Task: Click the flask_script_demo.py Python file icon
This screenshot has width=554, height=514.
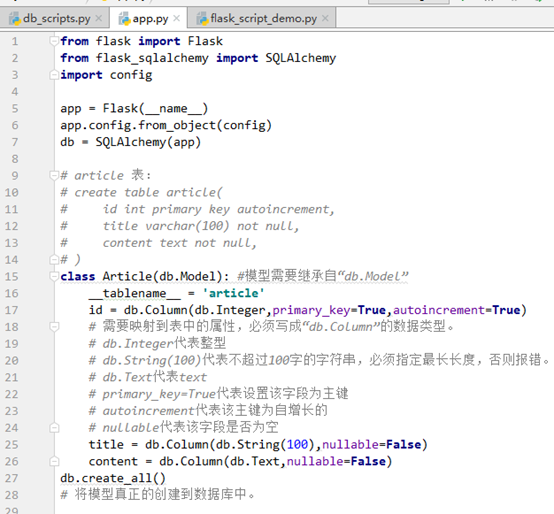Action: pos(202,18)
